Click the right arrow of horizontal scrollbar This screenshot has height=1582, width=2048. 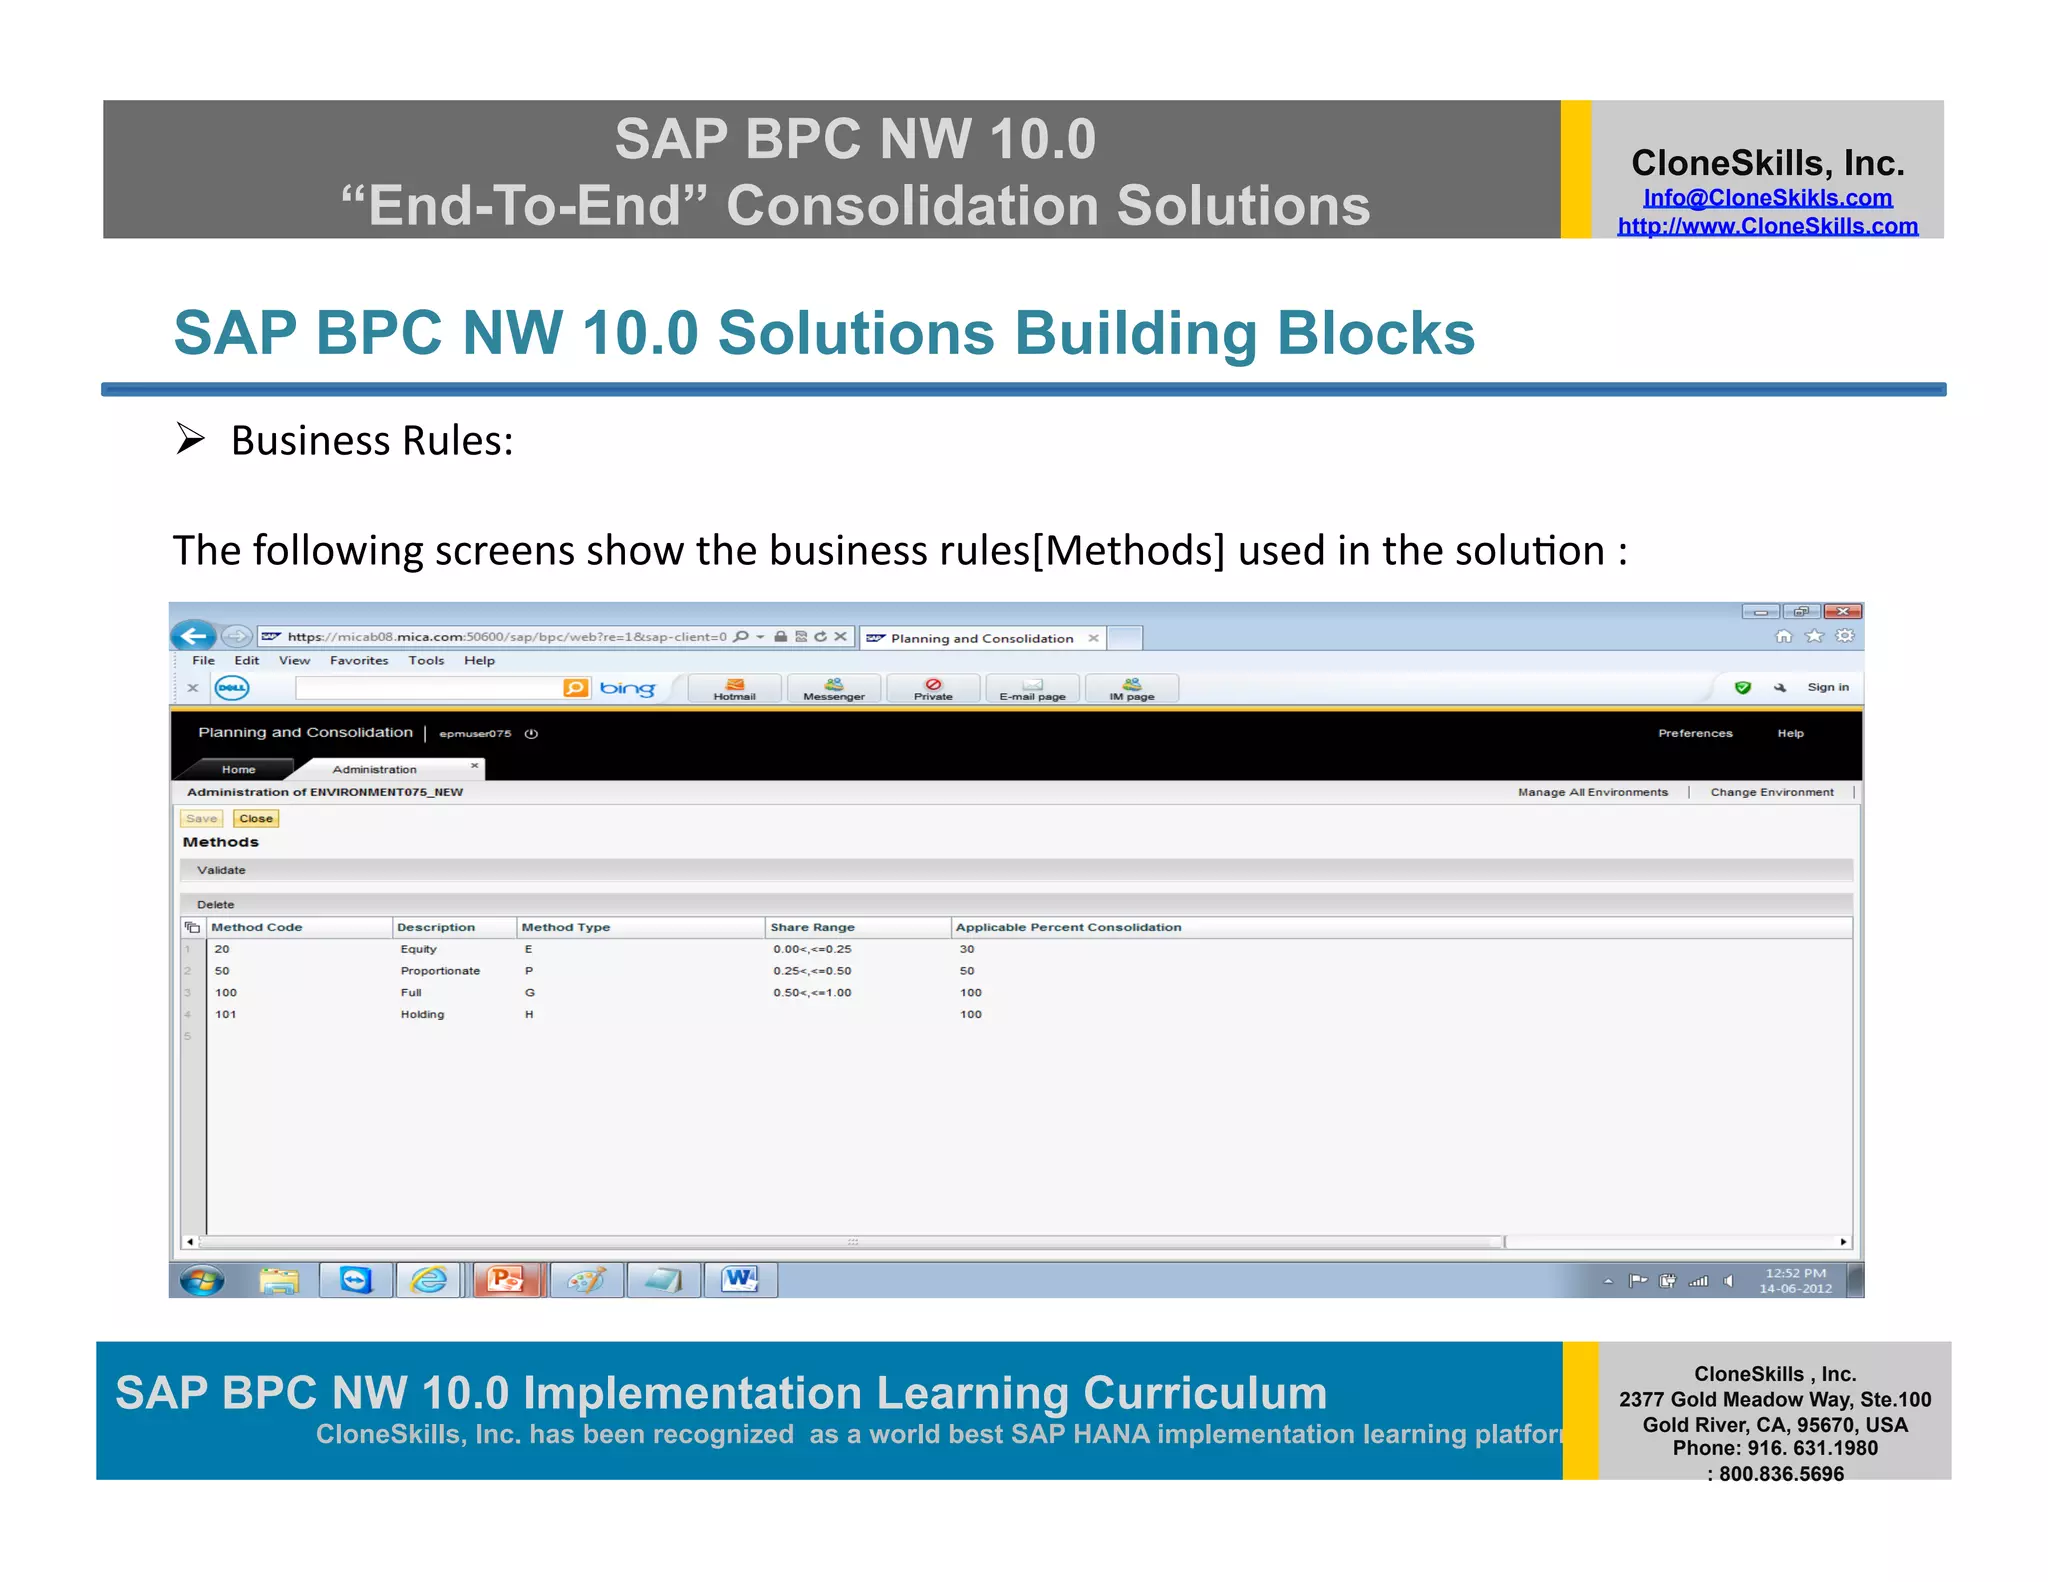1843,1243
